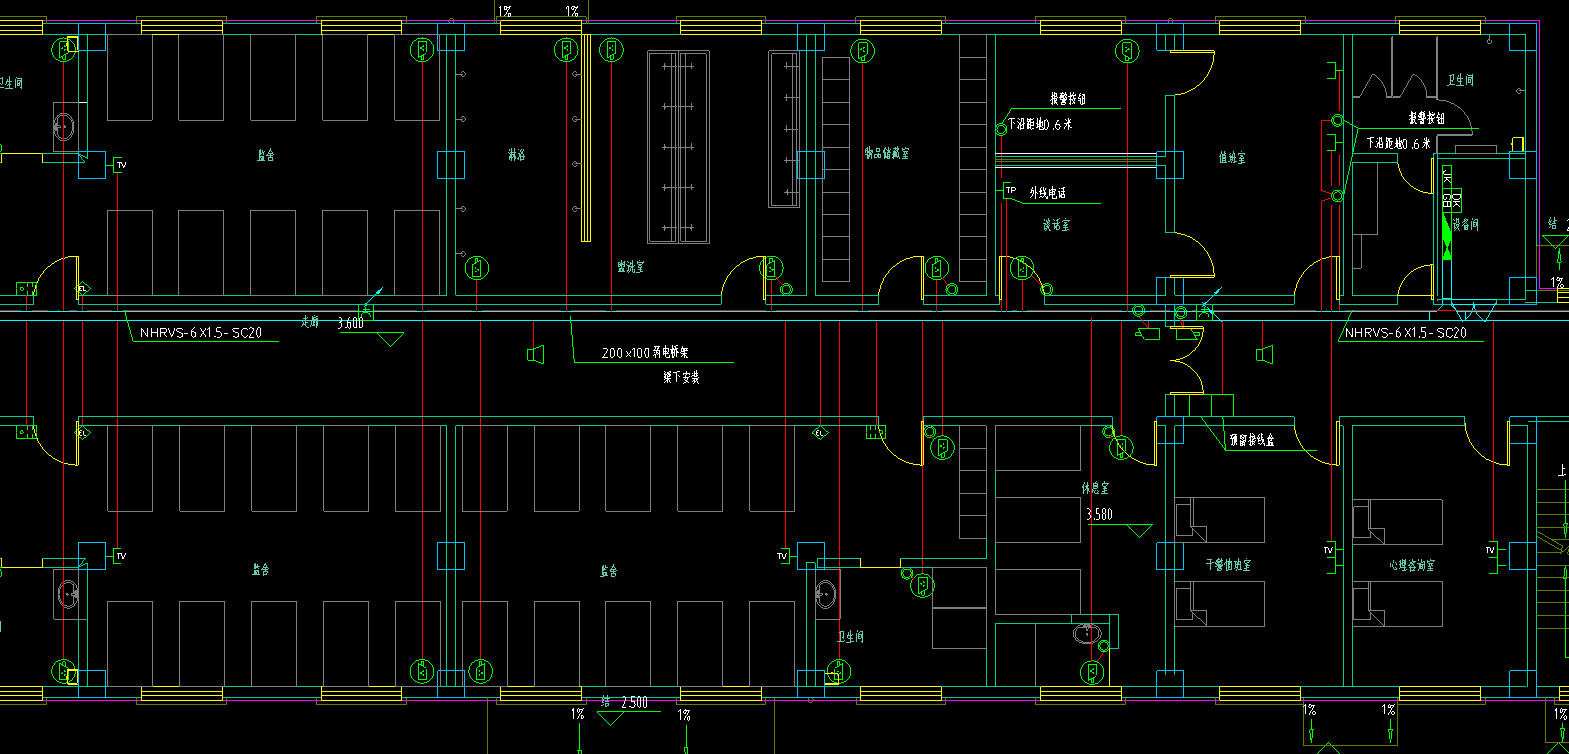
Task: Pick the 干警值班室 room label
Action: [1228, 565]
